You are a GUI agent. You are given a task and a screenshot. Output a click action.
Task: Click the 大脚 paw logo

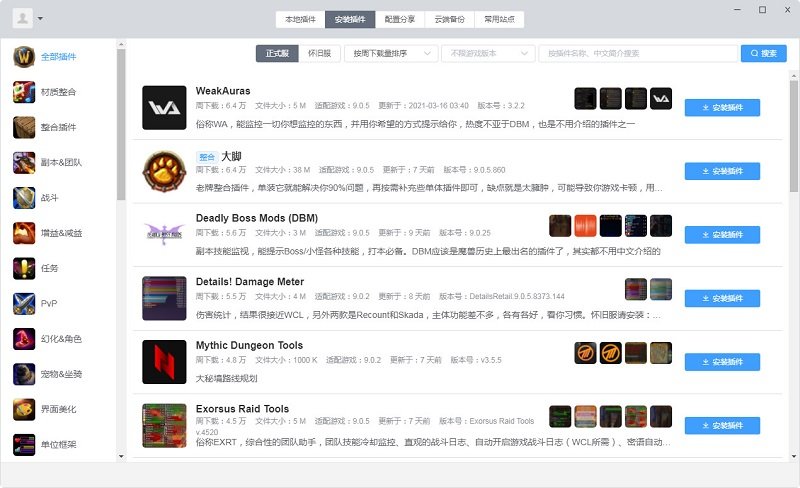pos(164,171)
